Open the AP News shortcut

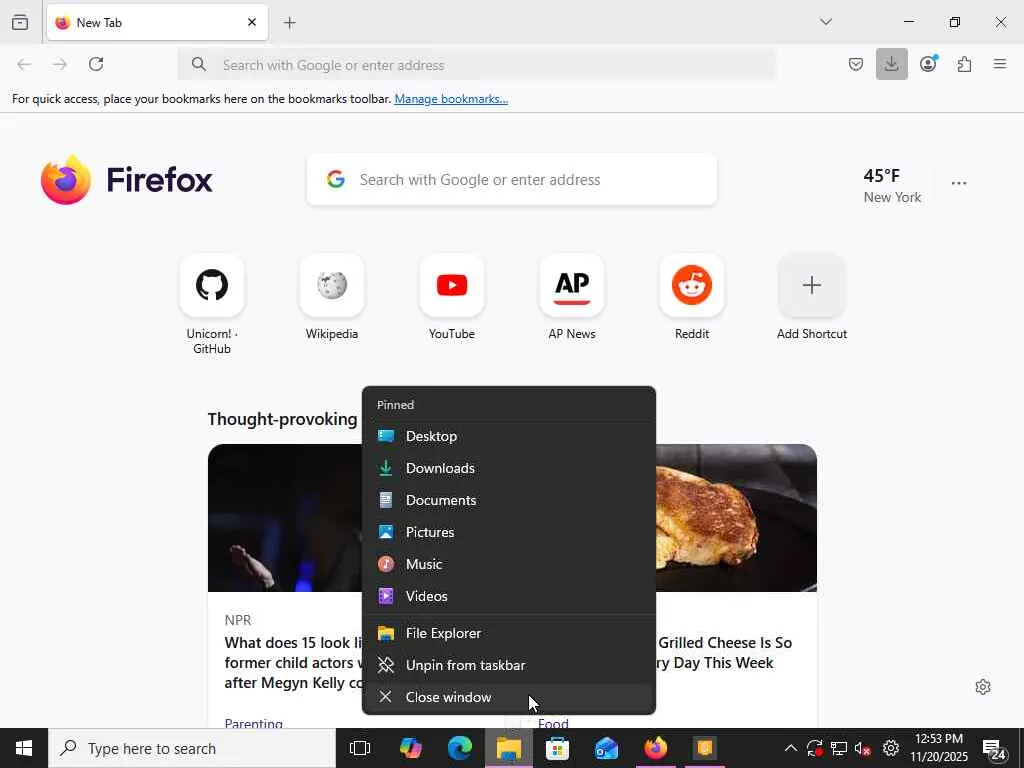point(572,298)
